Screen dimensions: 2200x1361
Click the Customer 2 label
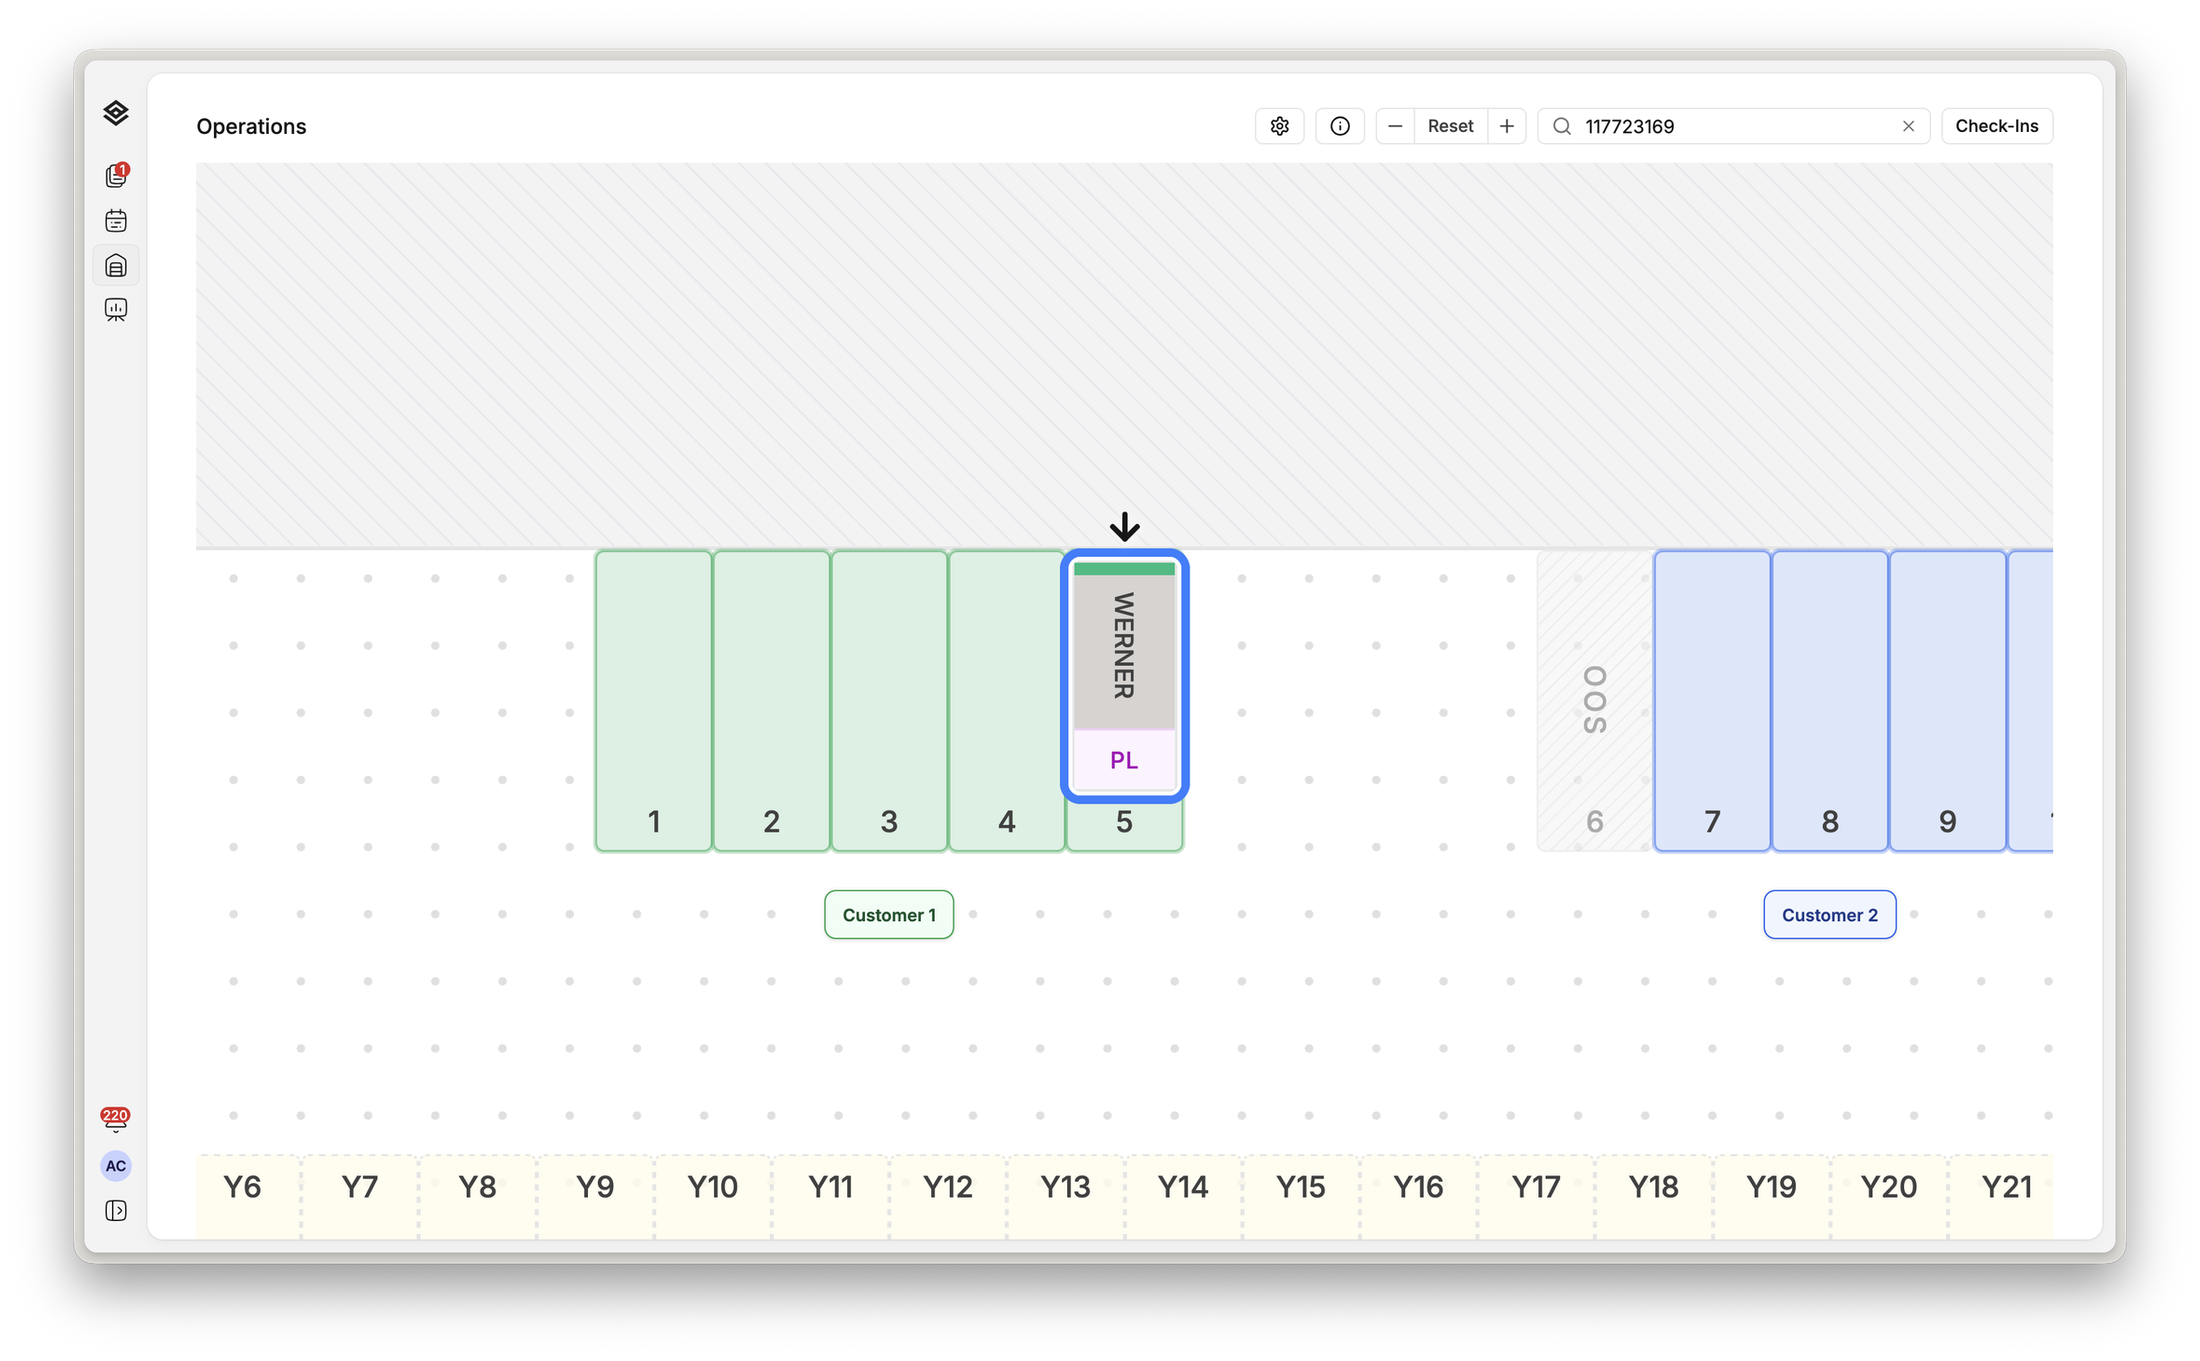[1830, 915]
